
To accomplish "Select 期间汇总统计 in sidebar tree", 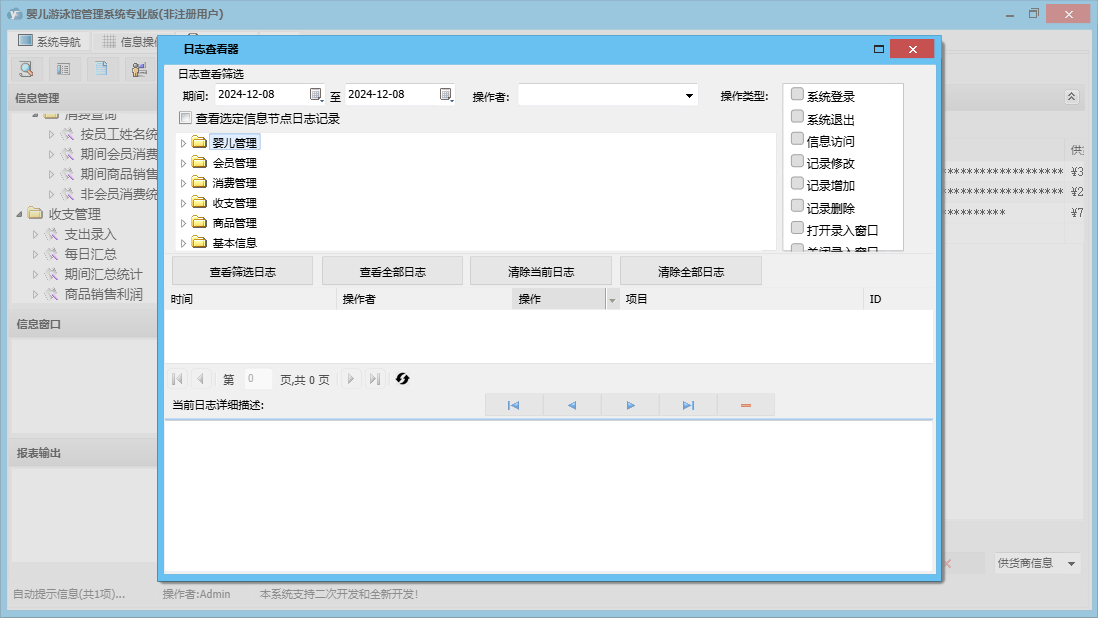I will [x=103, y=274].
